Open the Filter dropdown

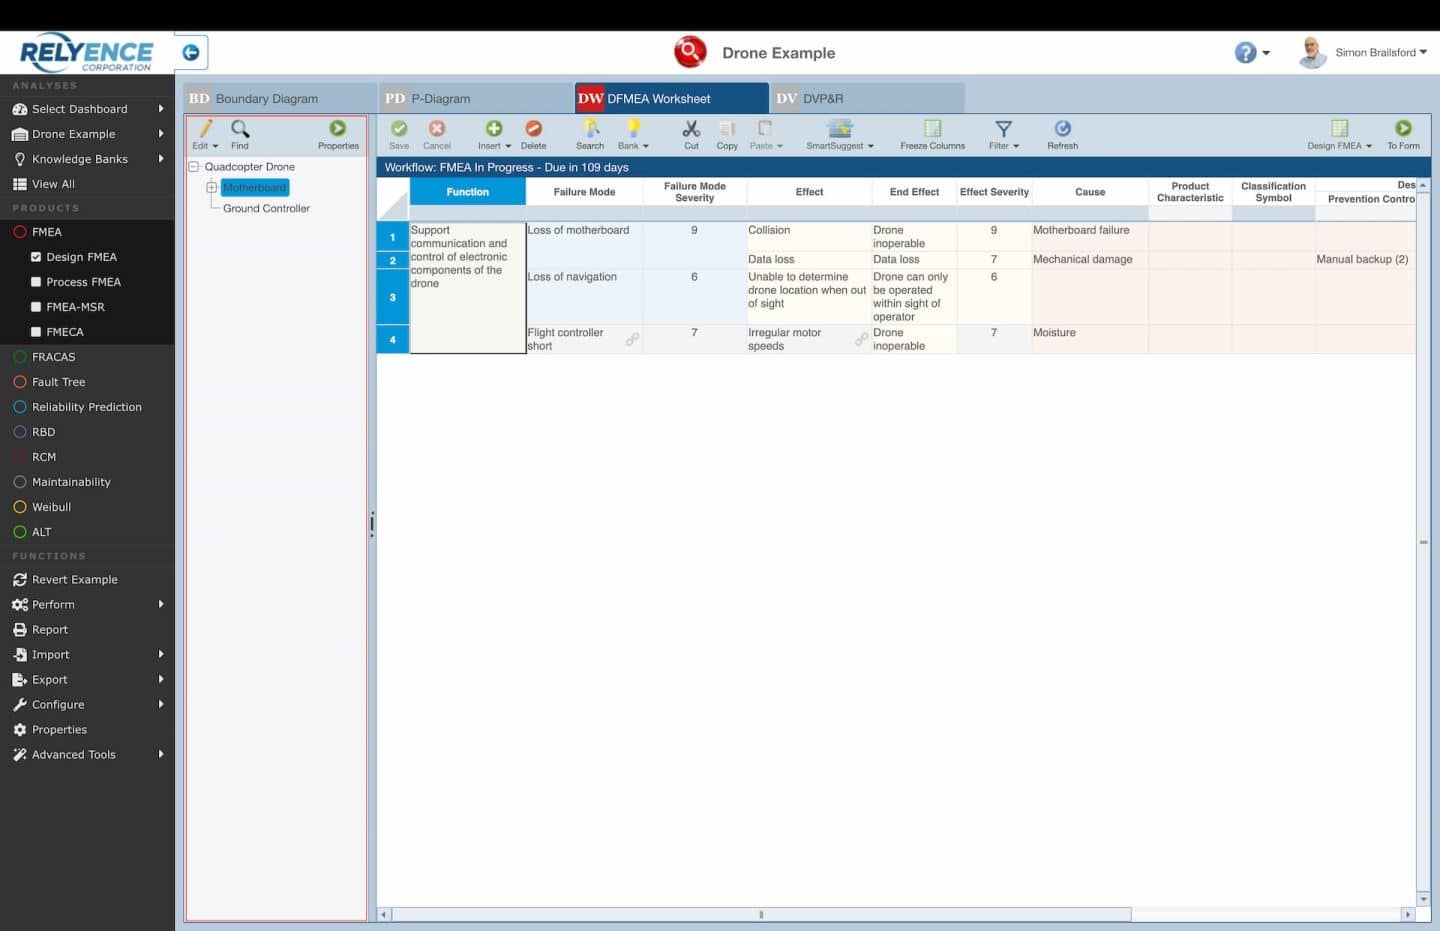pyautogui.click(x=1001, y=133)
